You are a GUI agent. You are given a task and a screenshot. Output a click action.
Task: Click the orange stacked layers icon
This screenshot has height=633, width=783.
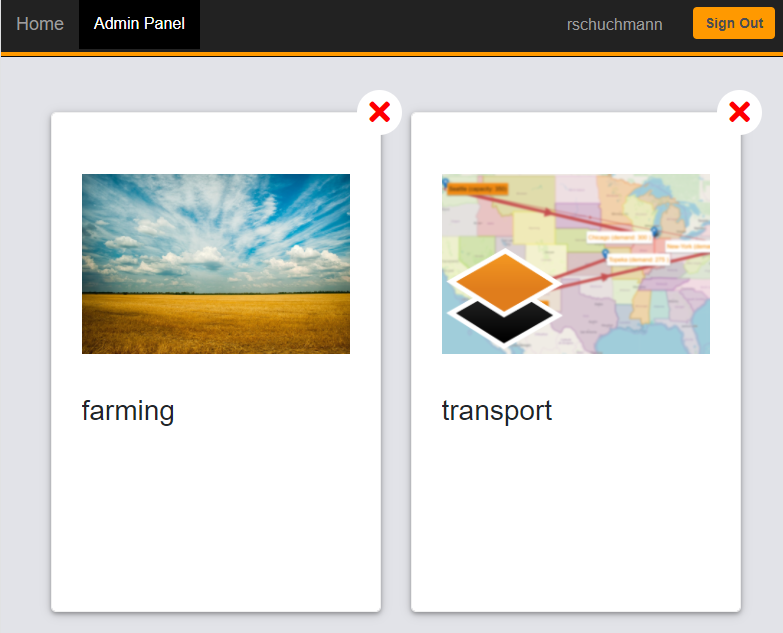[505, 281]
